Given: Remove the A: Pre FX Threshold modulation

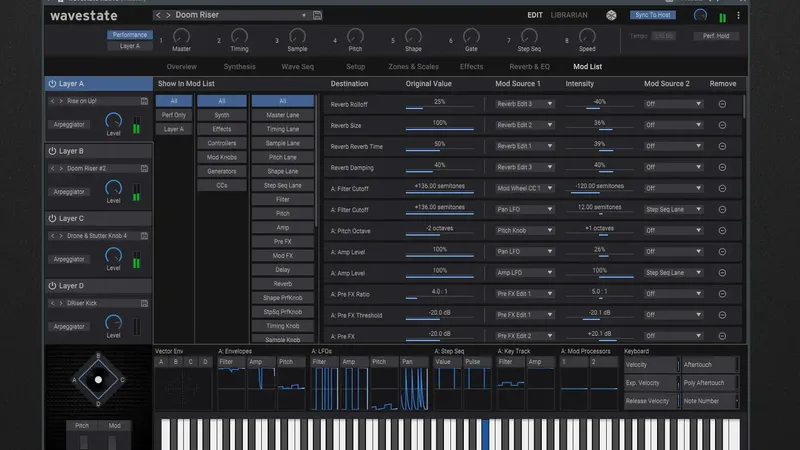Looking at the screenshot, I should [722, 315].
